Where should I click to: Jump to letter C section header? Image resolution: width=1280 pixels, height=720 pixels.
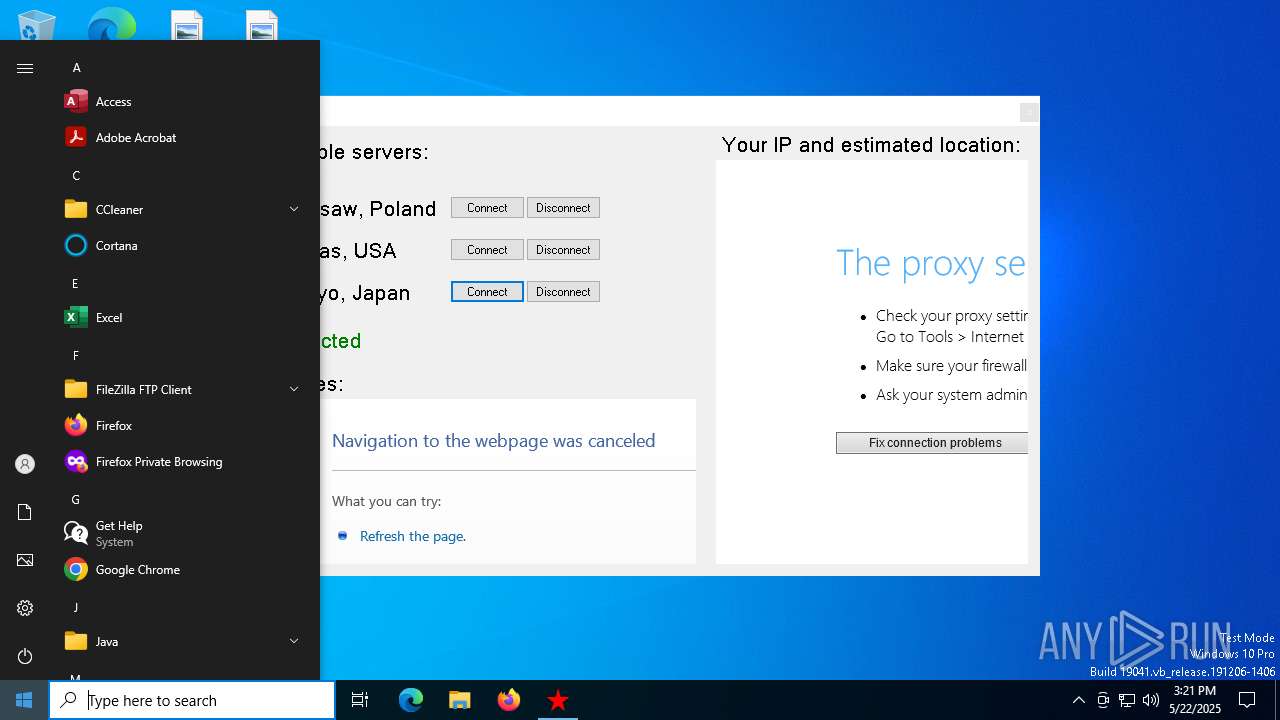pyautogui.click(x=77, y=176)
